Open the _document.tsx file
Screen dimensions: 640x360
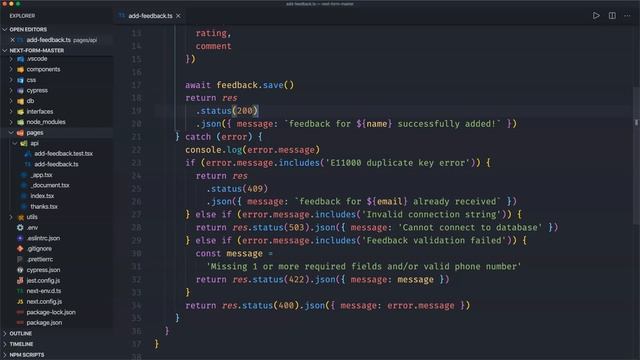pyautogui.click(x=50, y=185)
